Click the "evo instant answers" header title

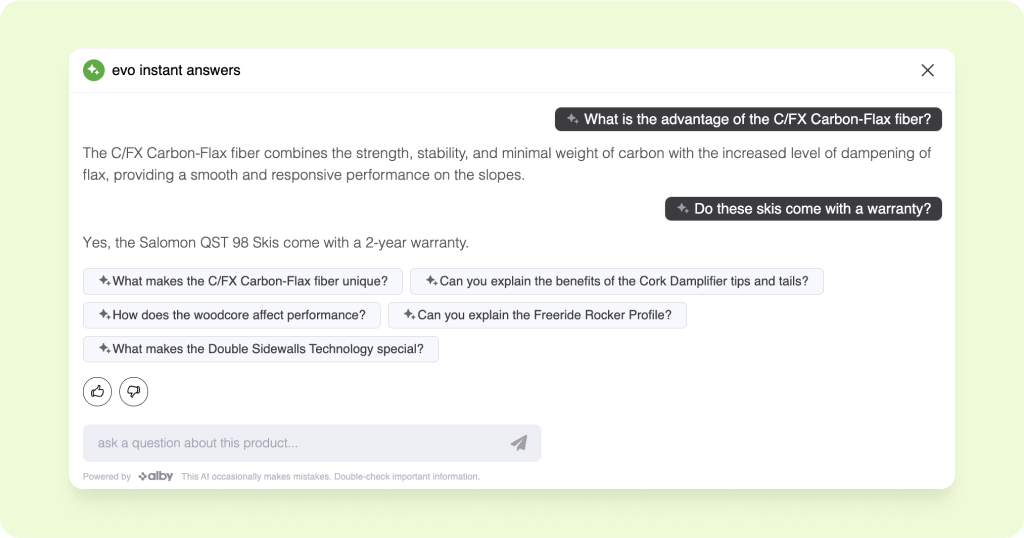tap(176, 70)
